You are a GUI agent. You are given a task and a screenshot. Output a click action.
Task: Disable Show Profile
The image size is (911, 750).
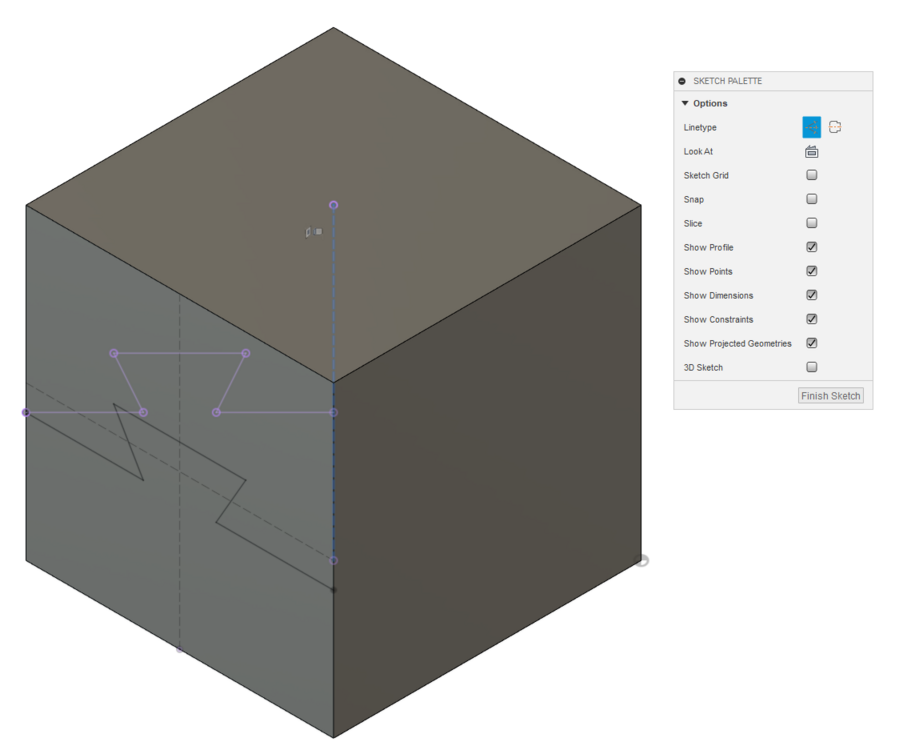[x=811, y=246]
